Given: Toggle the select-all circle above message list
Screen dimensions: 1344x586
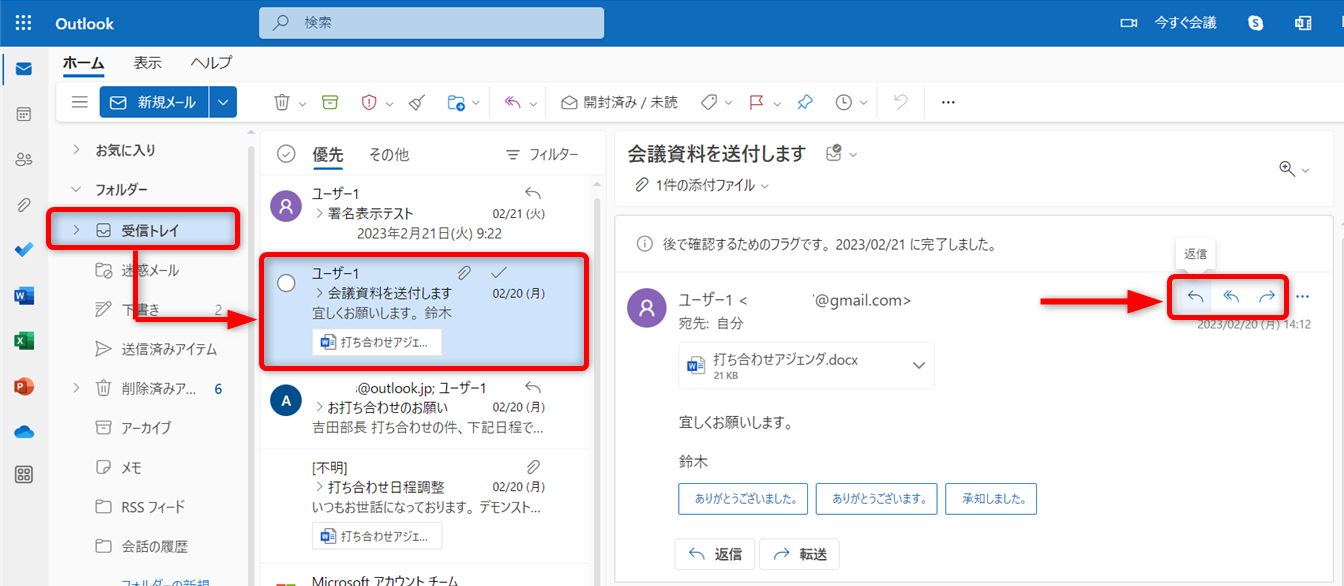Looking at the screenshot, I should pyautogui.click(x=286, y=154).
